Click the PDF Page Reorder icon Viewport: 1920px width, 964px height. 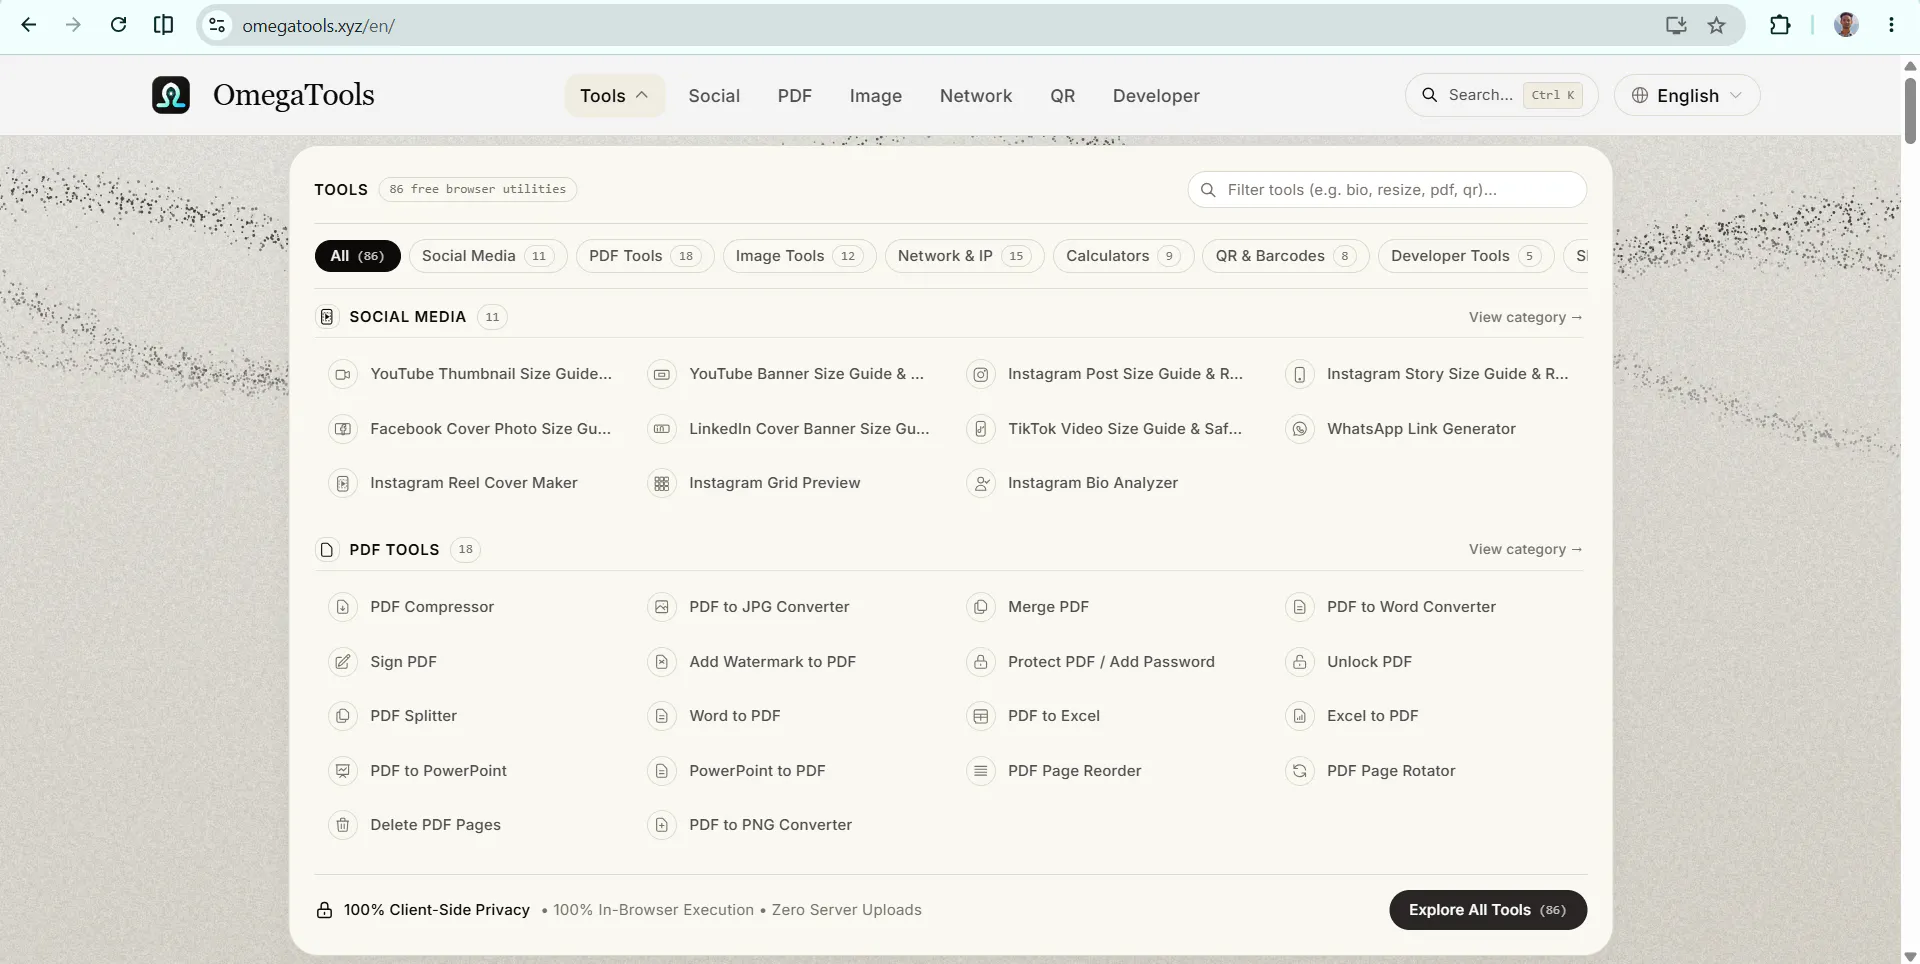pyautogui.click(x=981, y=771)
